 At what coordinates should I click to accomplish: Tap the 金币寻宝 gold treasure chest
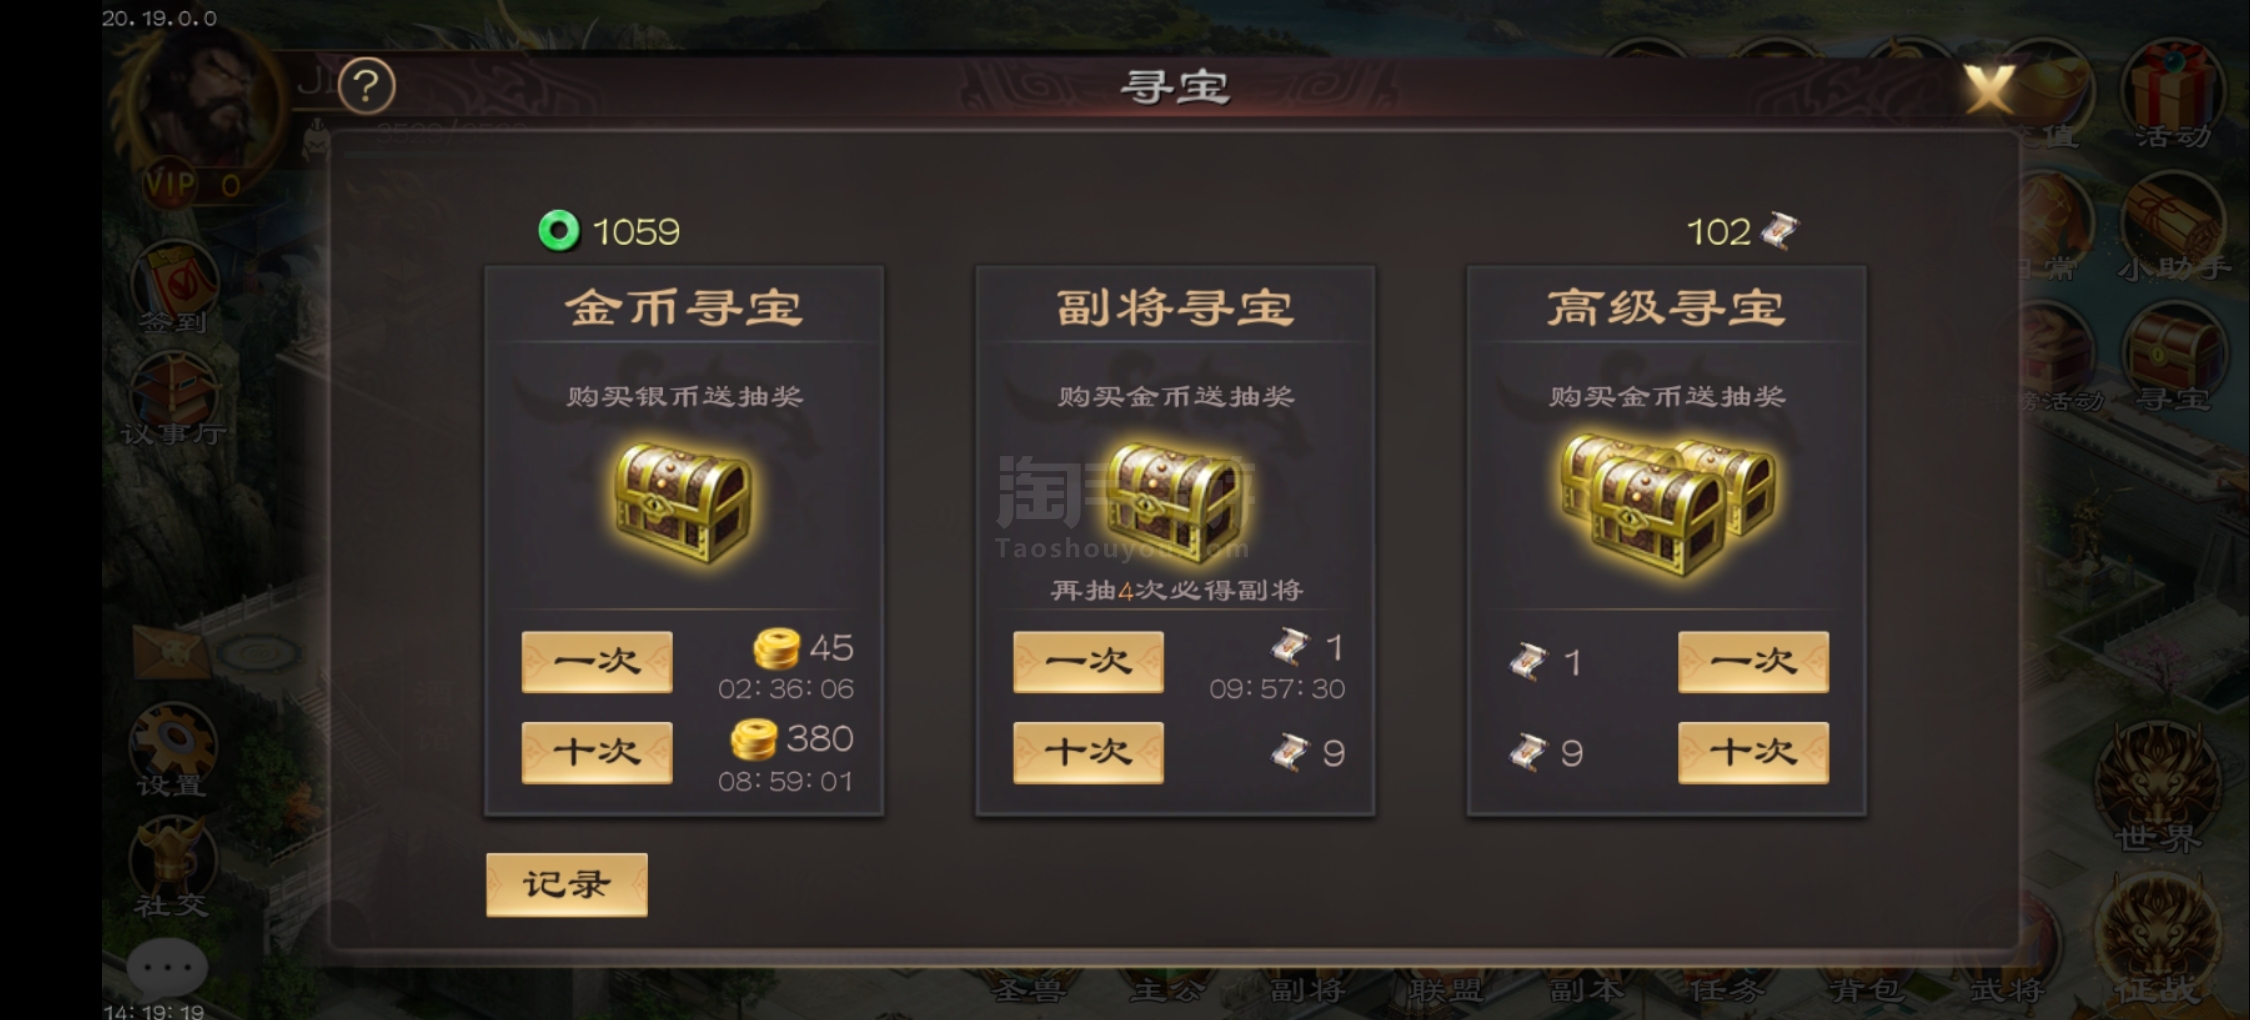(684, 503)
